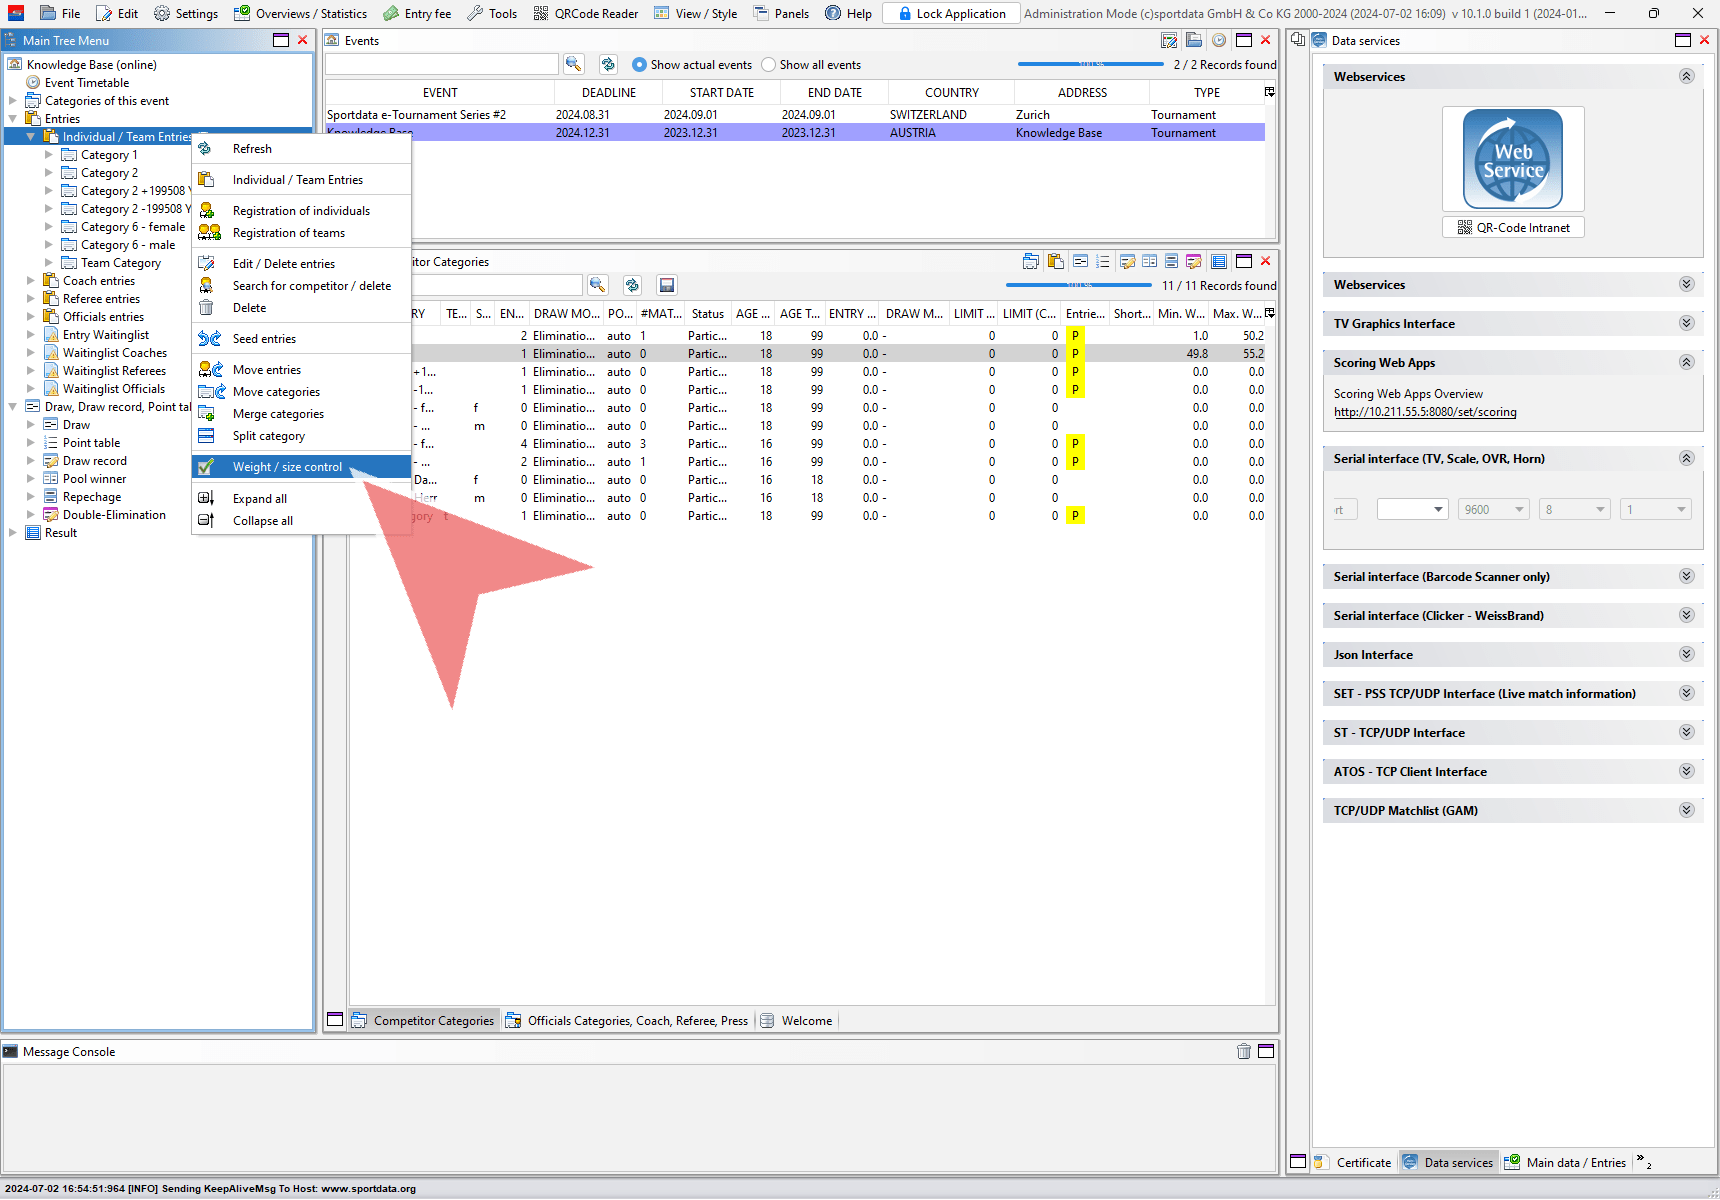Expand Category 1 tree node arrow

coord(49,155)
